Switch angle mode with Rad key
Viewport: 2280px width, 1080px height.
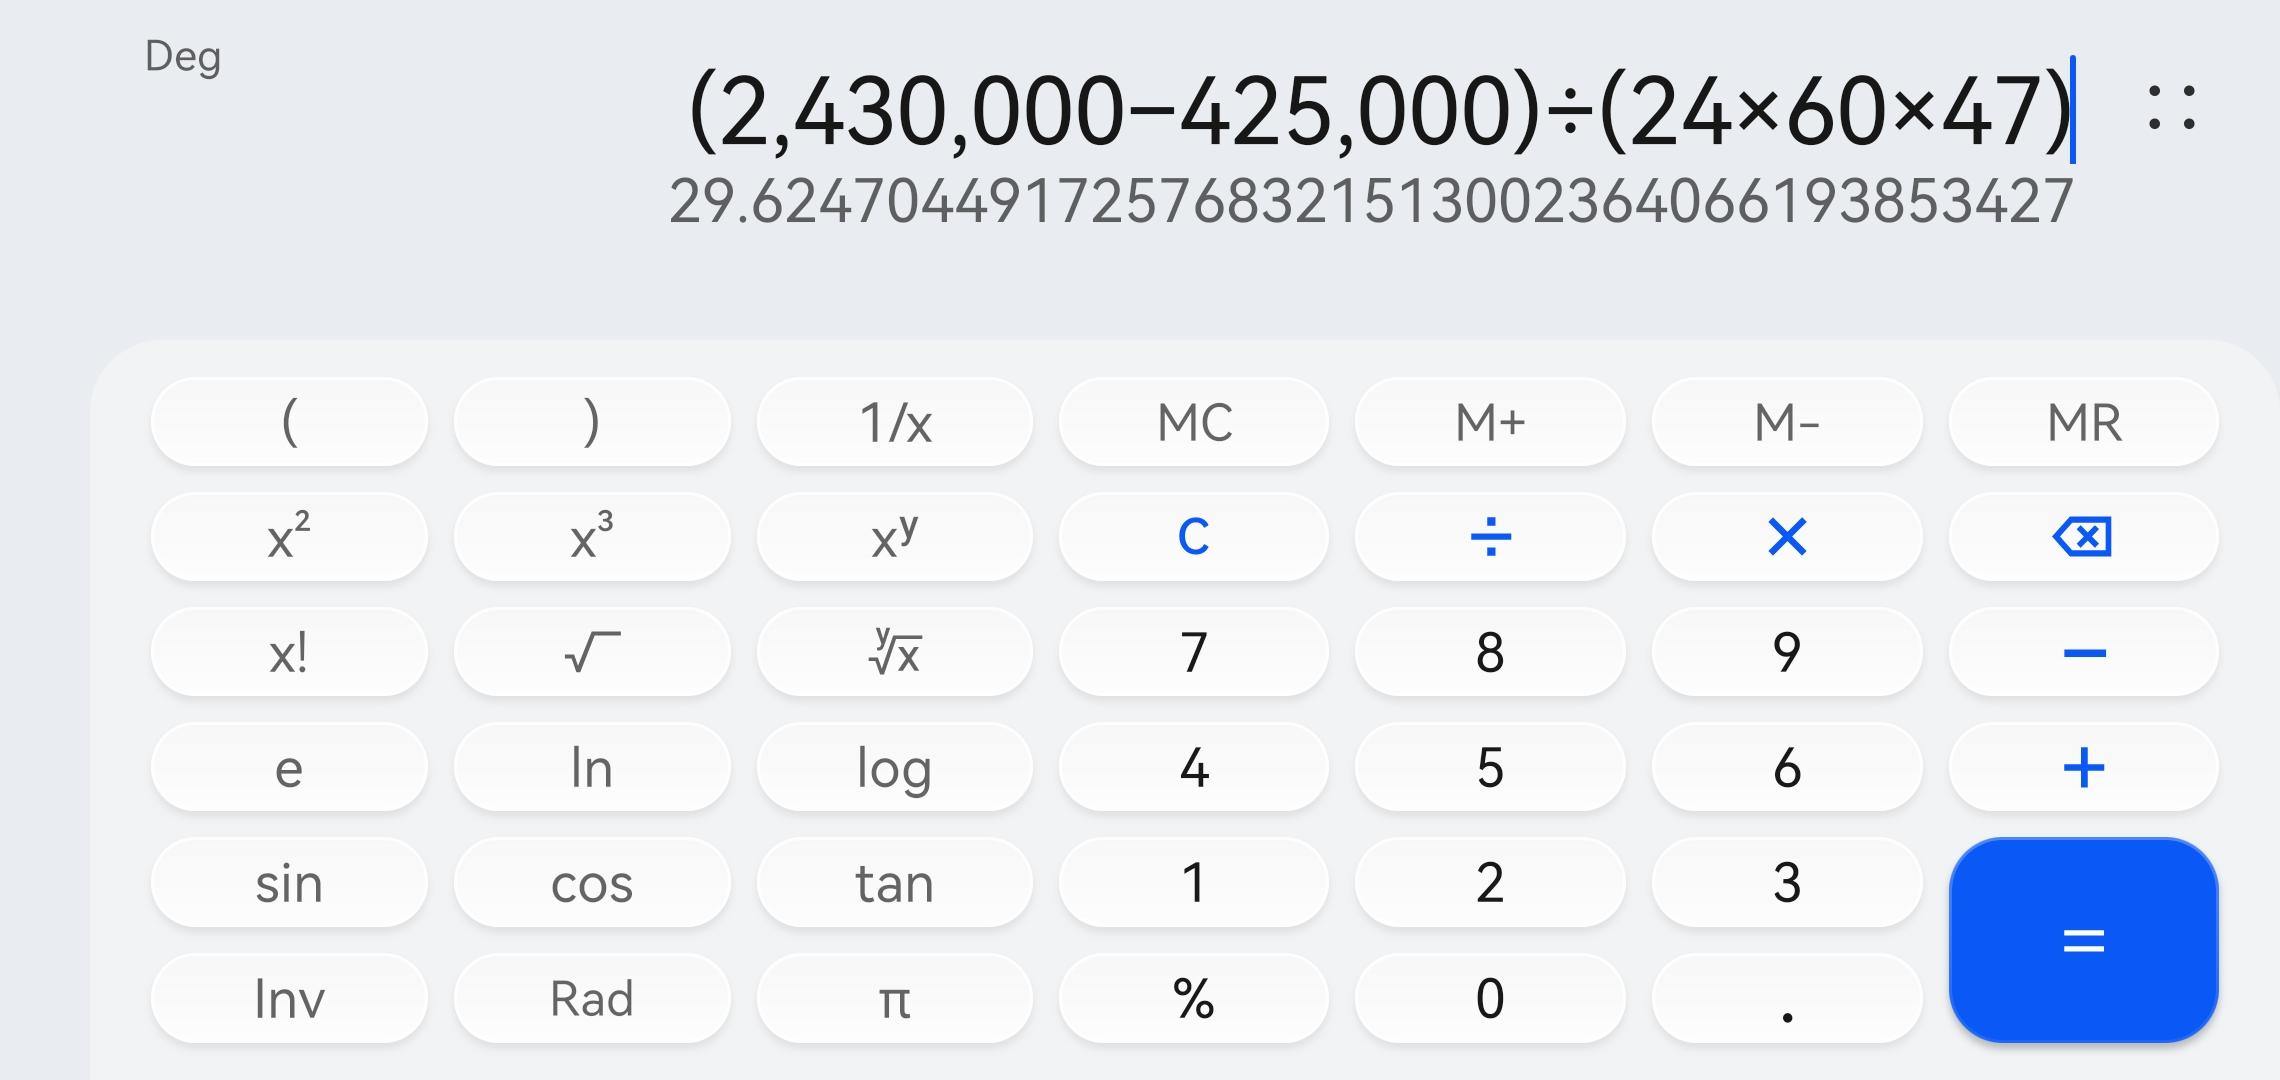click(592, 999)
